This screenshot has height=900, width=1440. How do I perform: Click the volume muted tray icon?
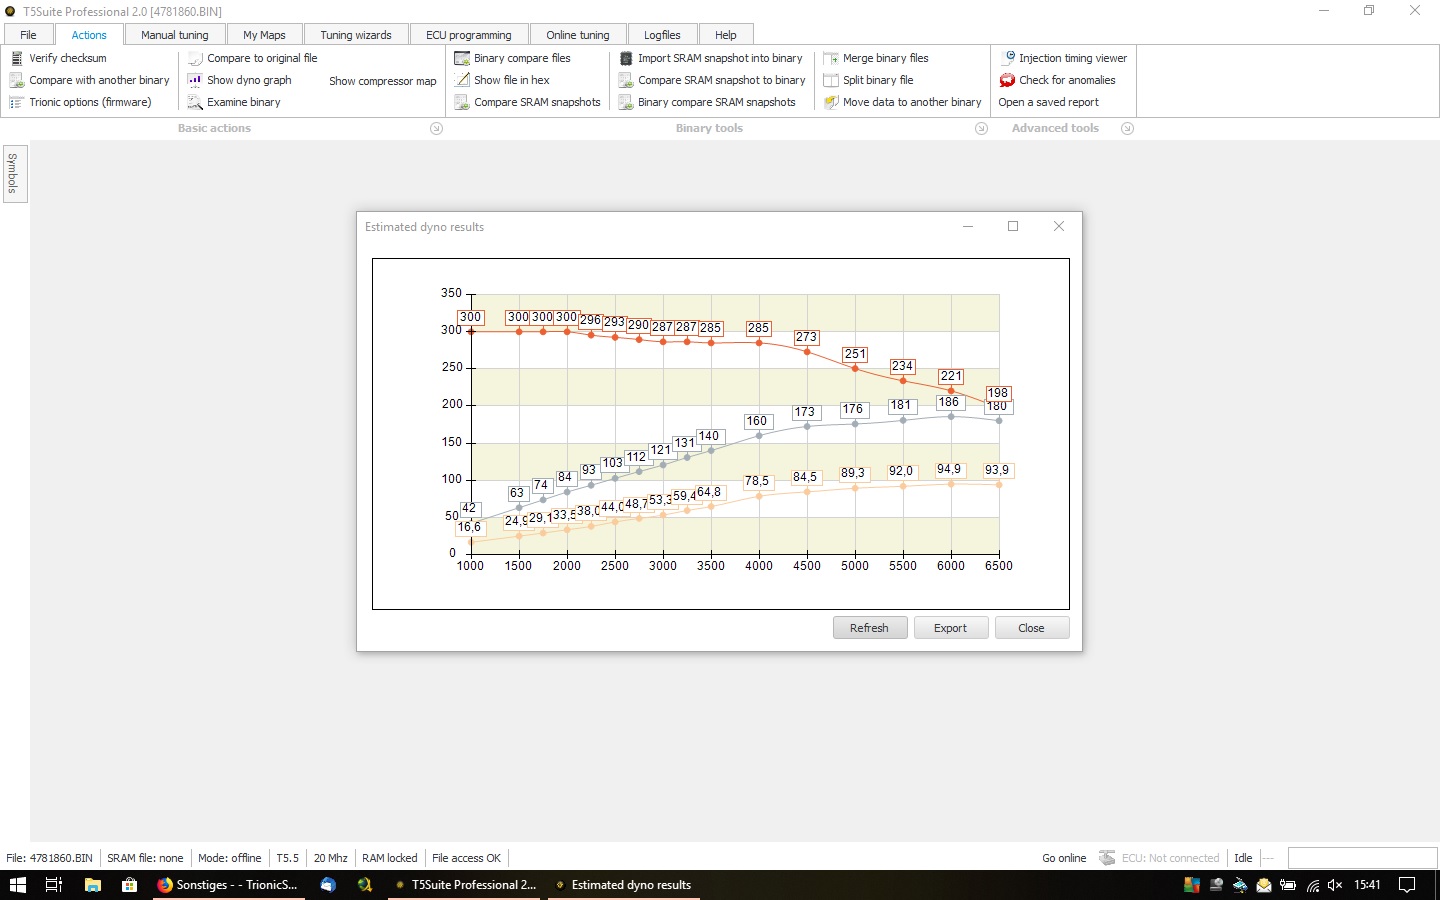tap(1335, 885)
